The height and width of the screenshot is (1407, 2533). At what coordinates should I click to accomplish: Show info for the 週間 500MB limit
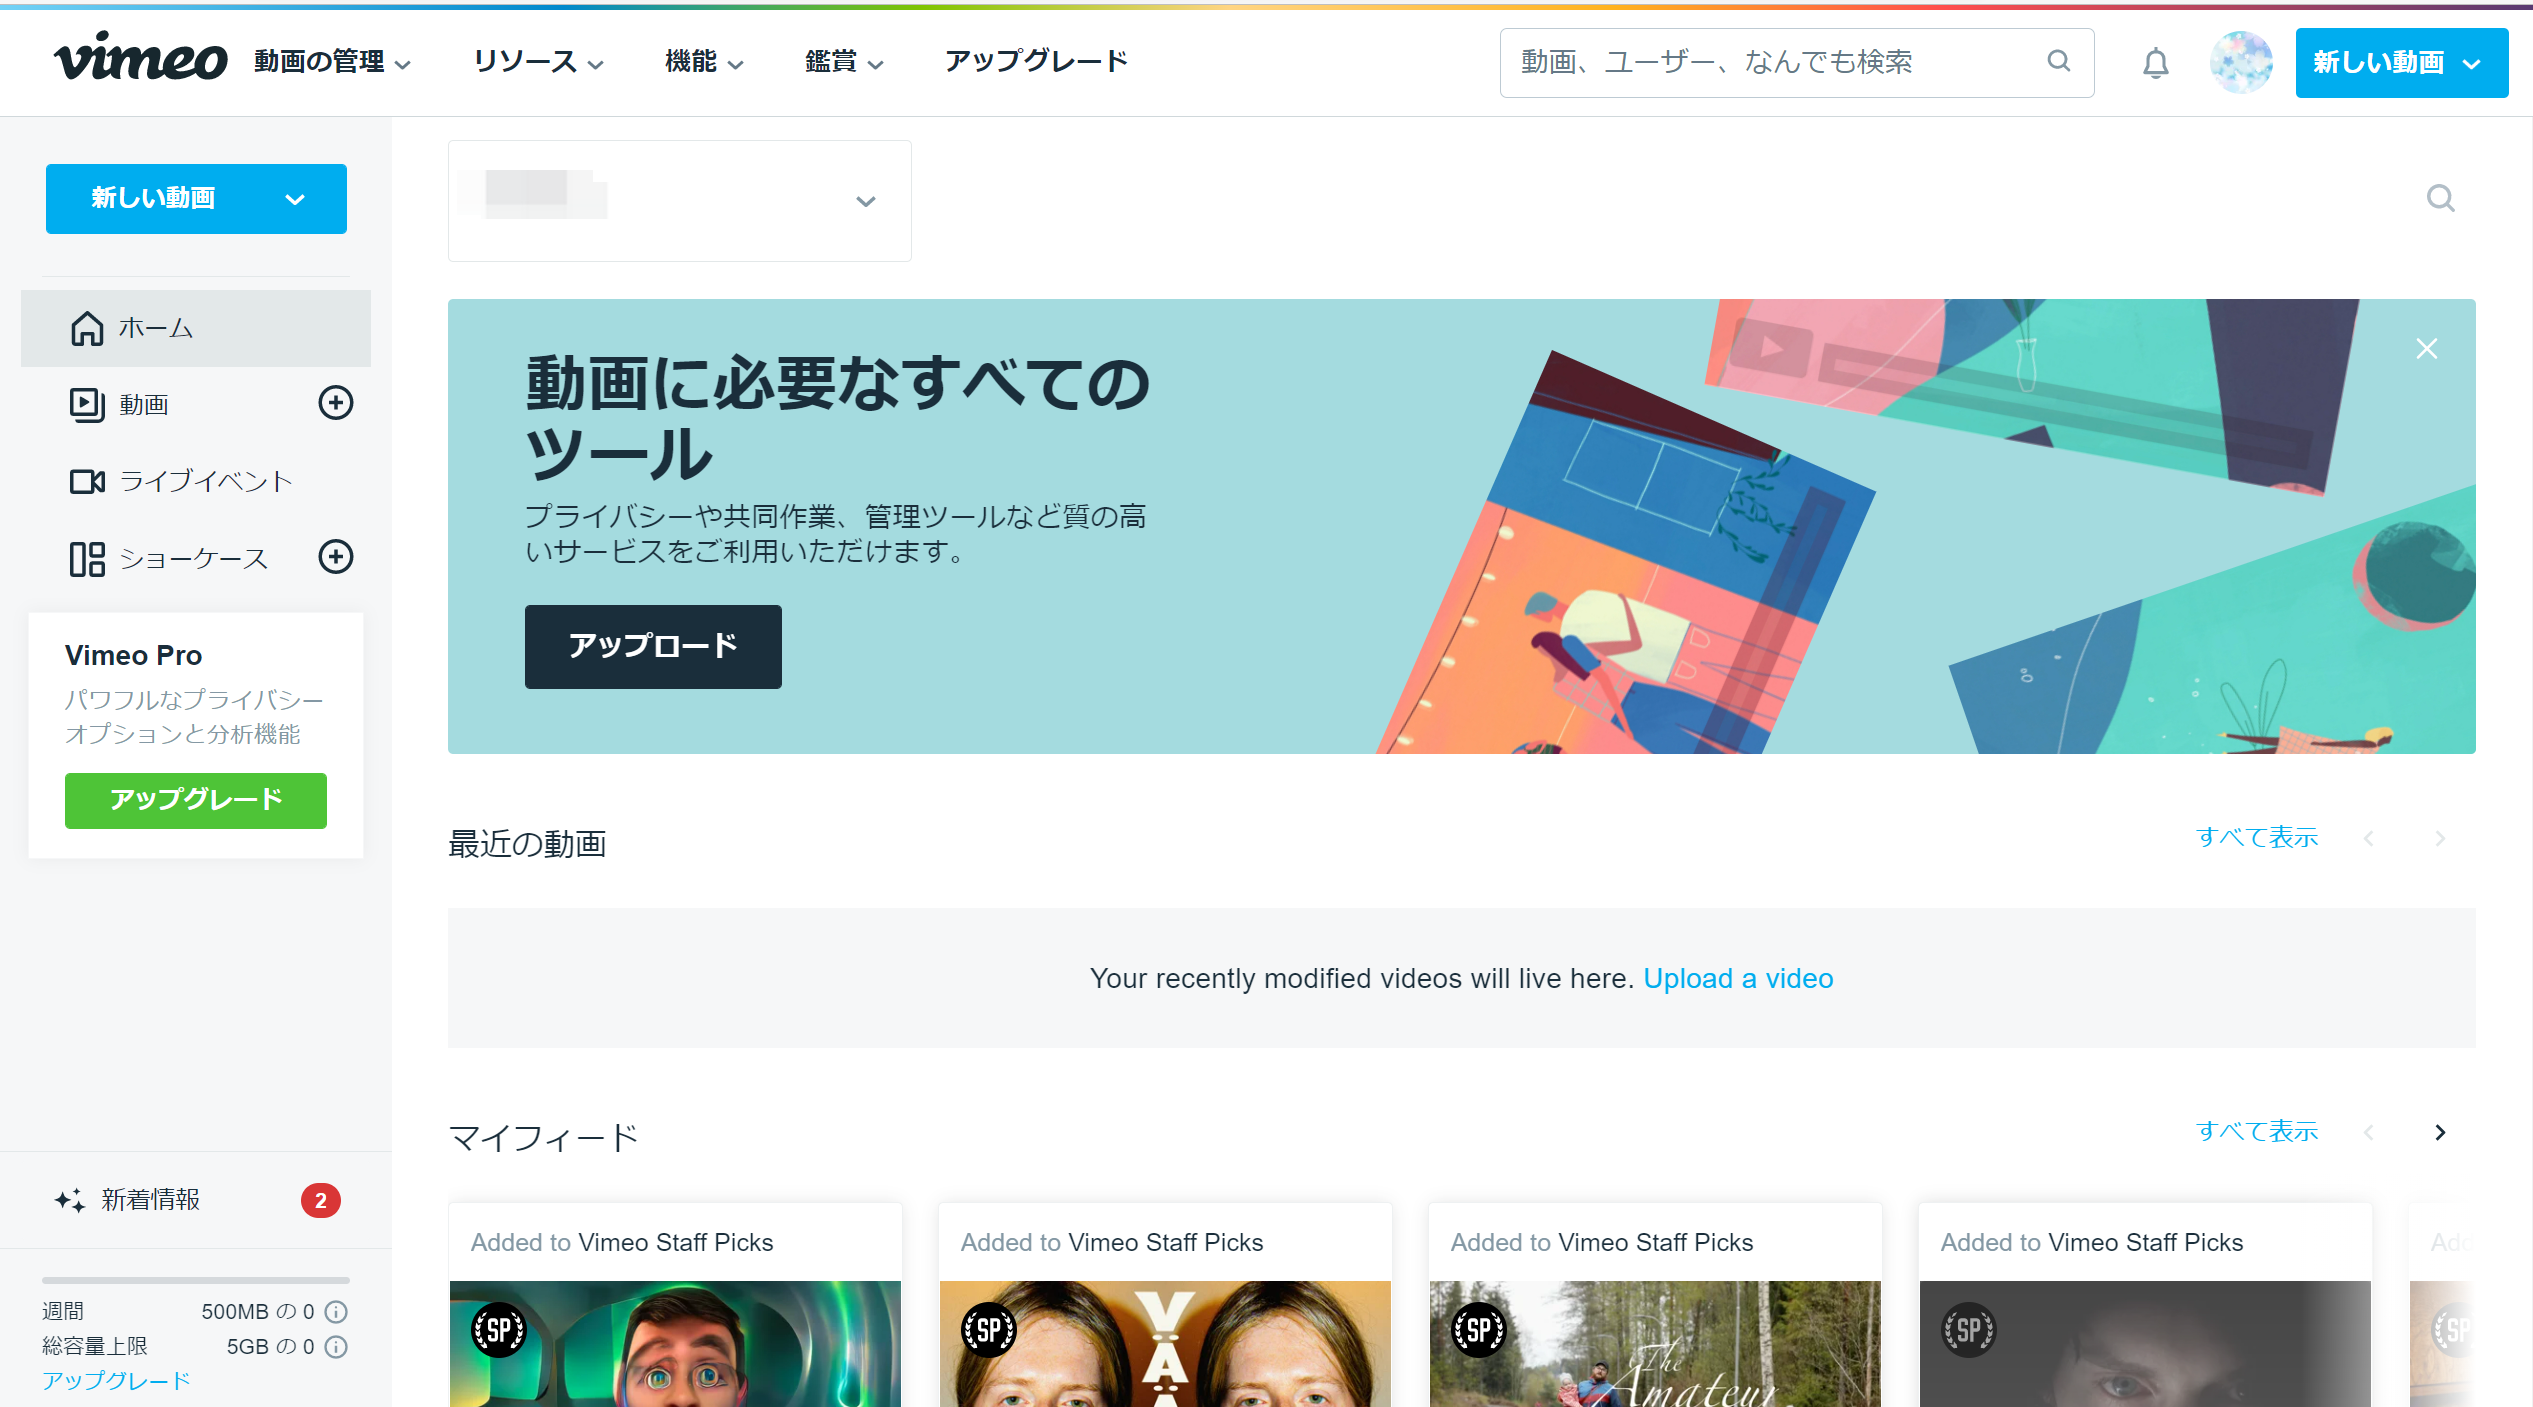tap(337, 1311)
